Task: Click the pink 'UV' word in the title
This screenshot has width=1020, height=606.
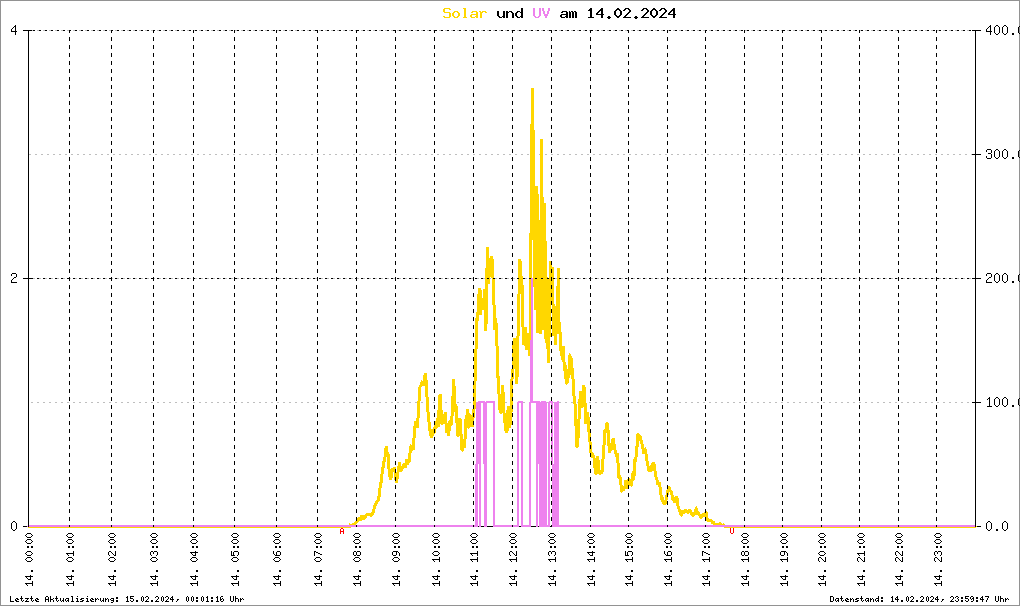Action: coord(541,13)
